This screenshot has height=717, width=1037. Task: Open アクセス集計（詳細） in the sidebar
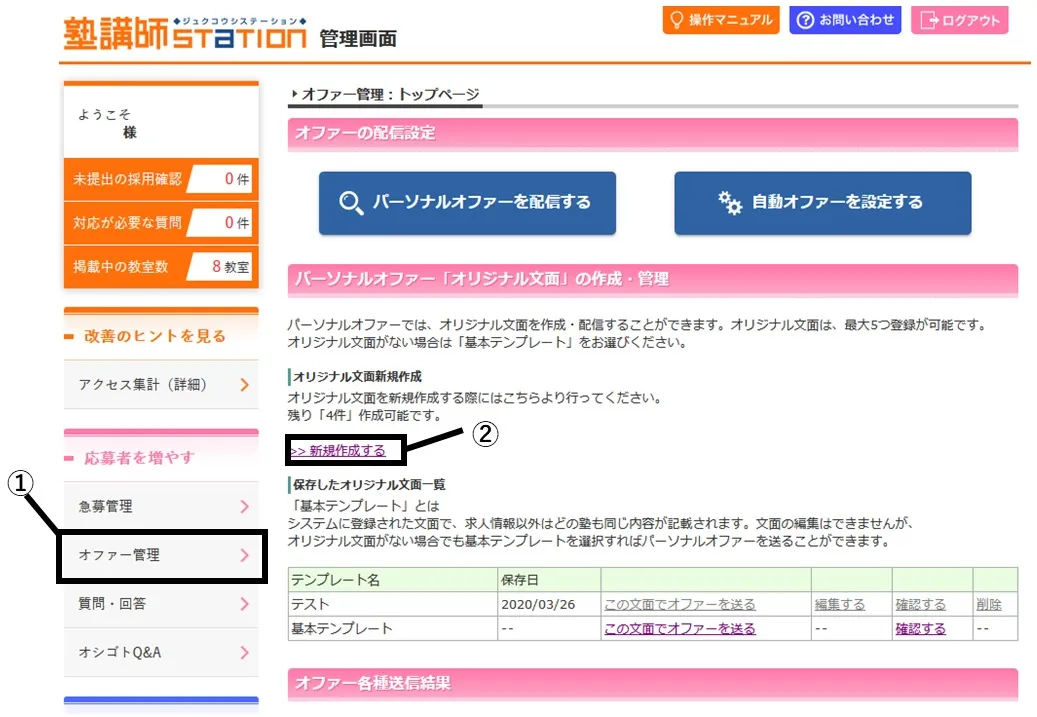tap(160, 385)
